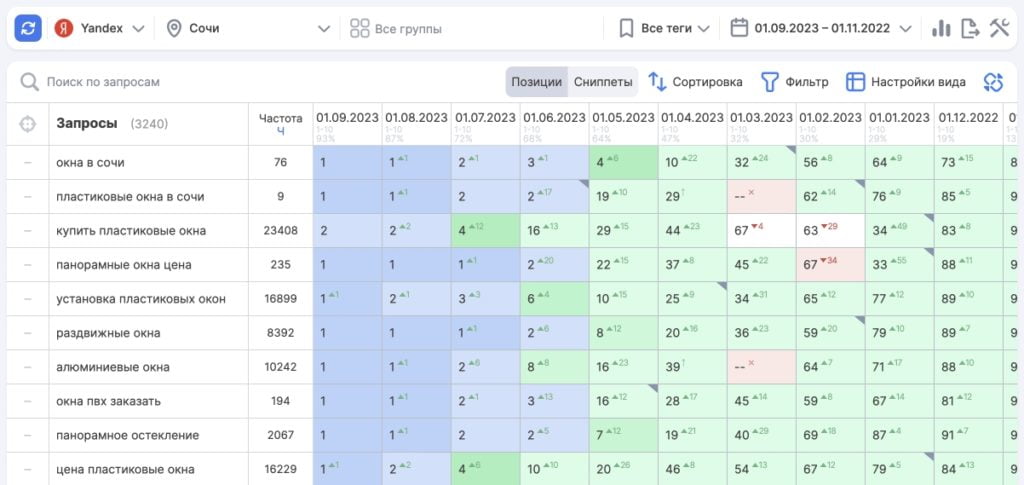Expand the Все теги dropdown

coord(664,28)
